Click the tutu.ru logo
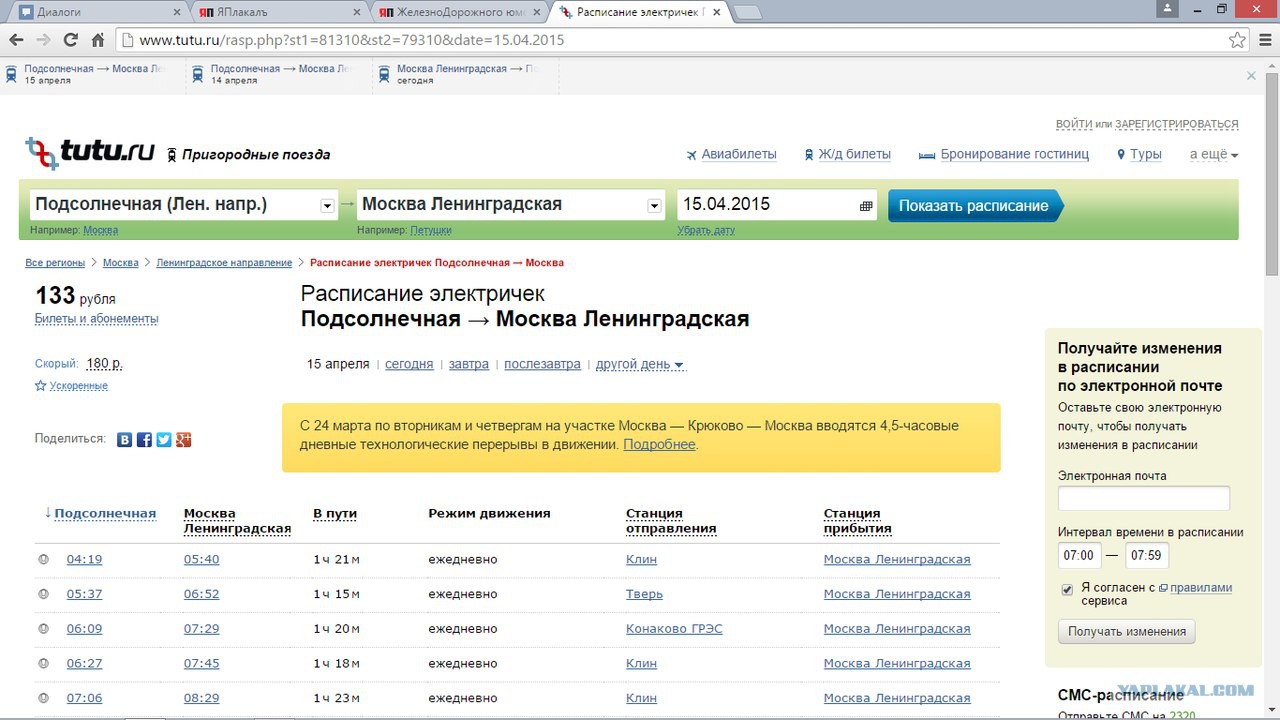1280x720 pixels. (x=90, y=152)
